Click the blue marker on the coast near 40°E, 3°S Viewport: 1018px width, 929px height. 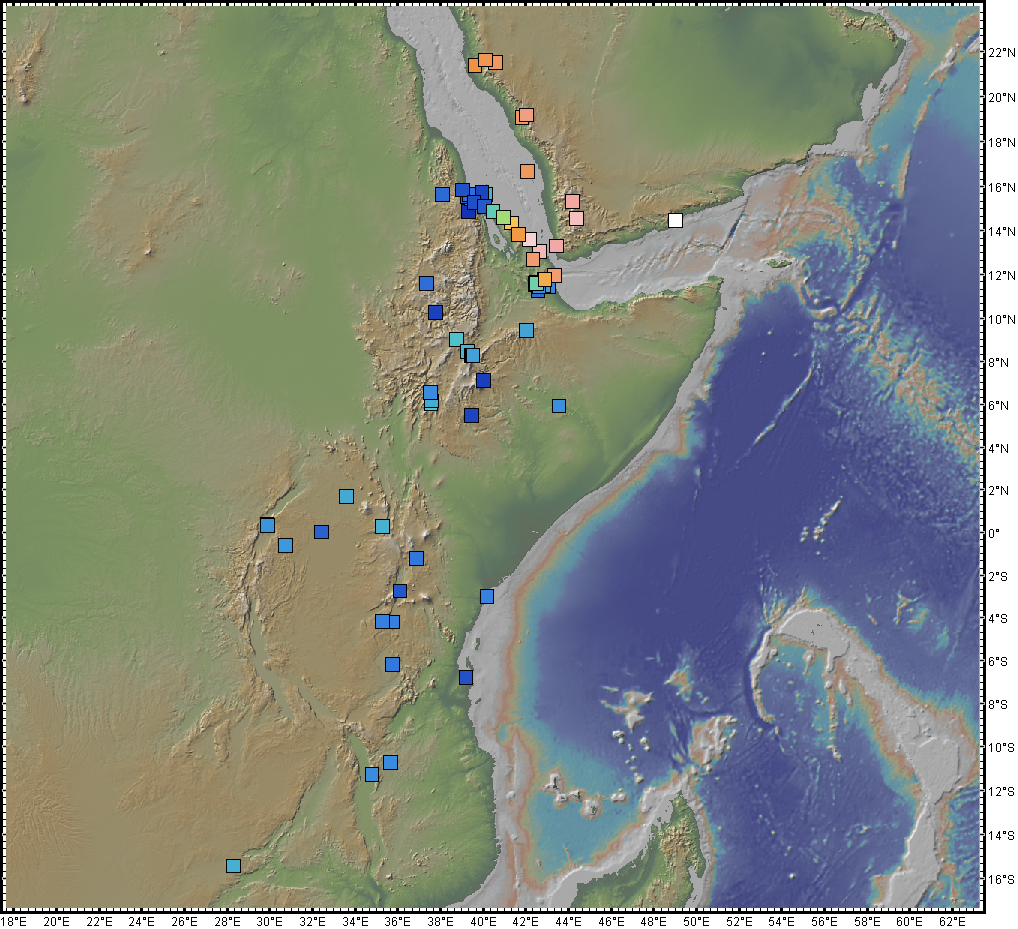pos(487,596)
